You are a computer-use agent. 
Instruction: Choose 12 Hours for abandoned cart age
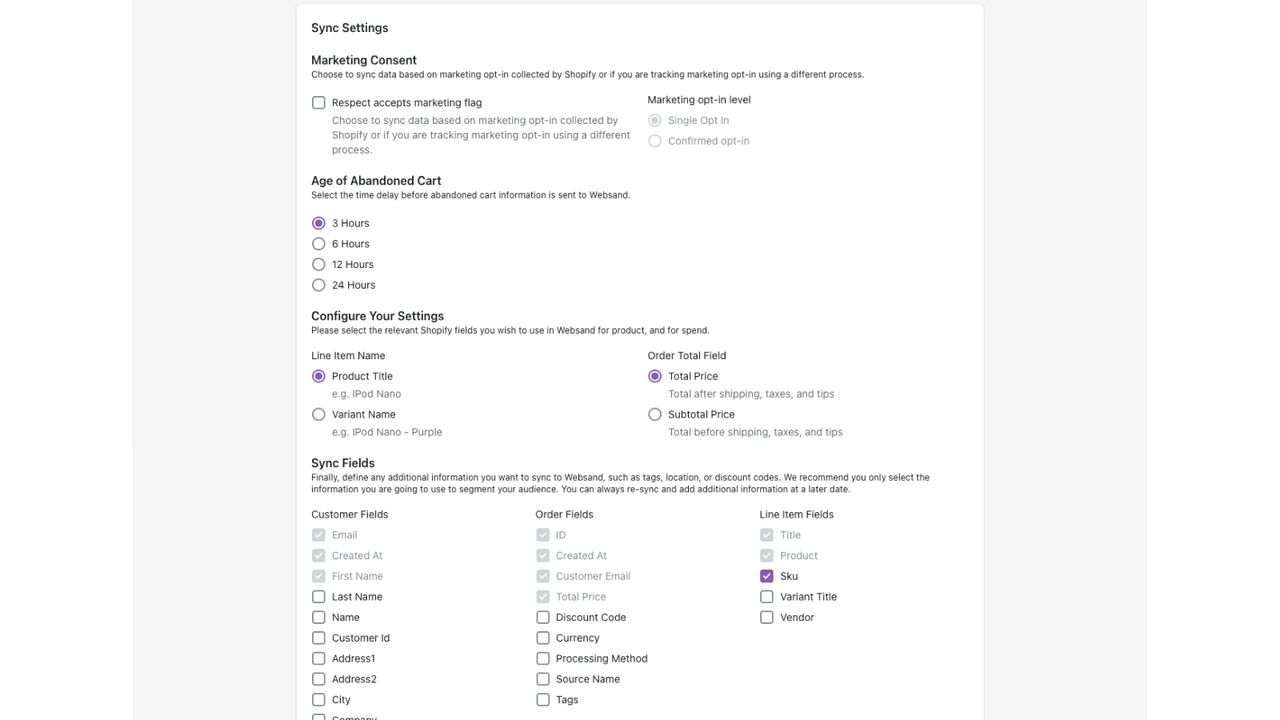pyautogui.click(x=318, y=264)
